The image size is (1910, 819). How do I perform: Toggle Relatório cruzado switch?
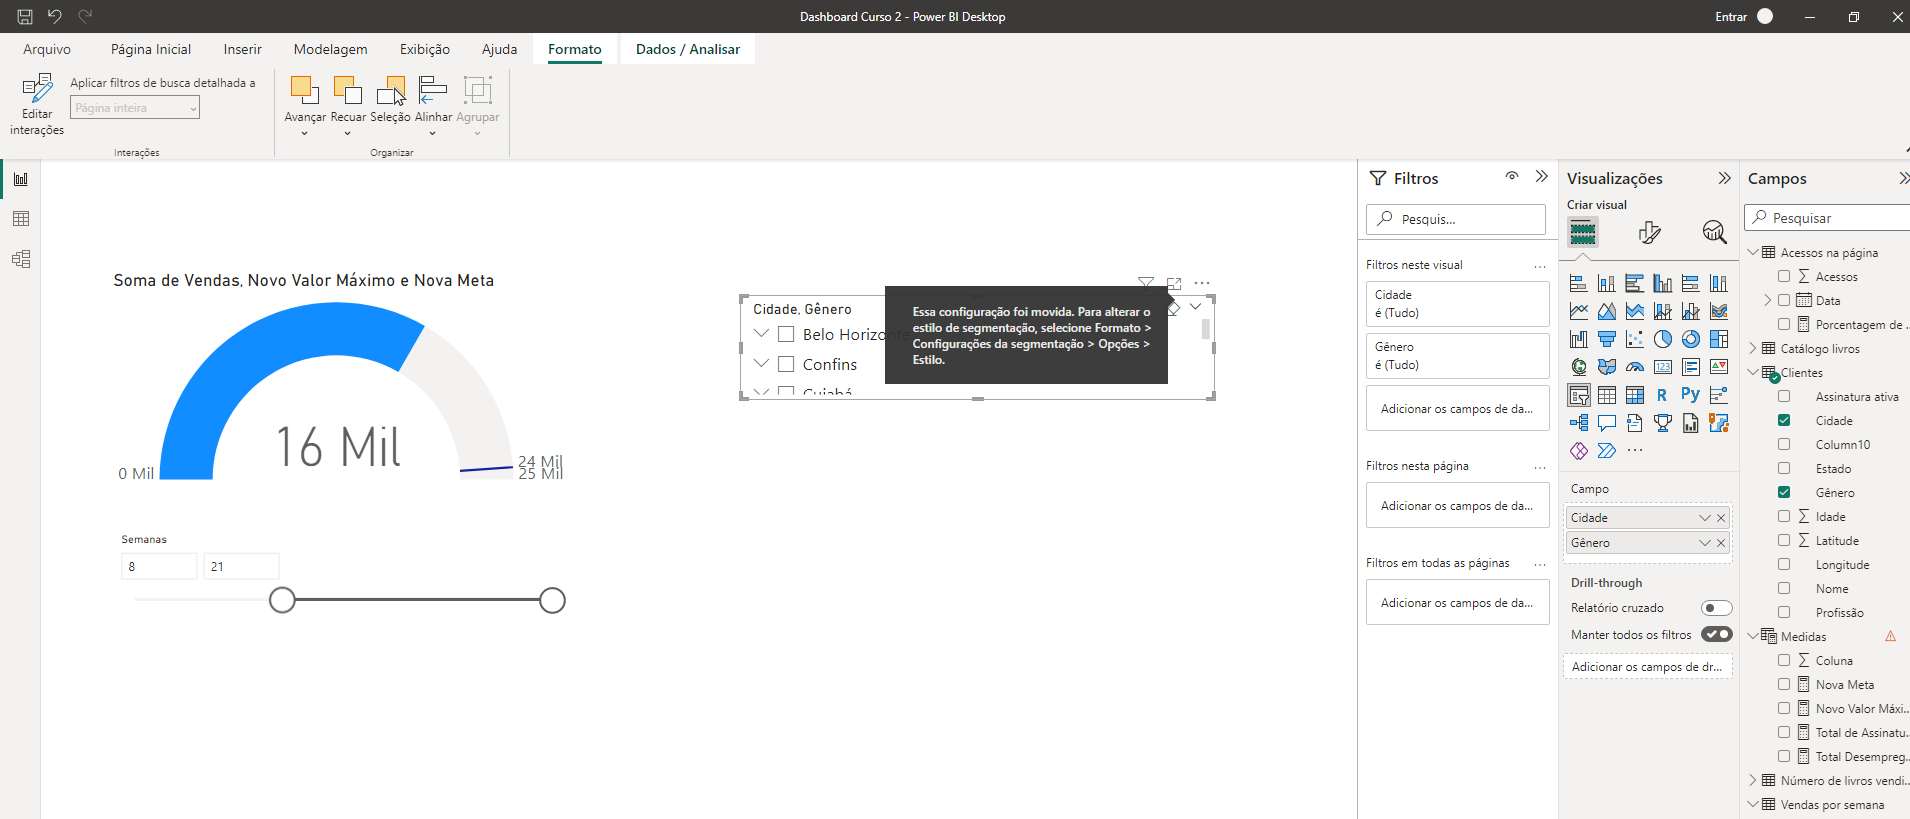[1717, 608]
